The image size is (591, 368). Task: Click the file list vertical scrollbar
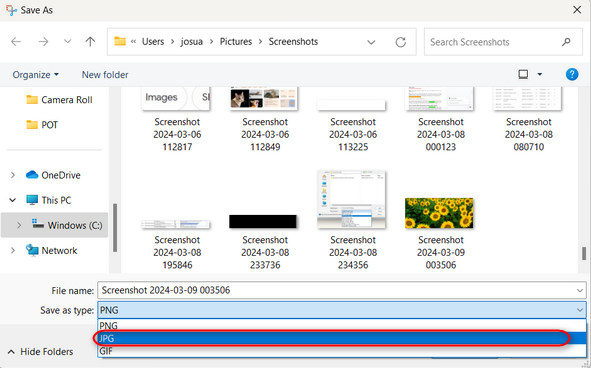584,253
